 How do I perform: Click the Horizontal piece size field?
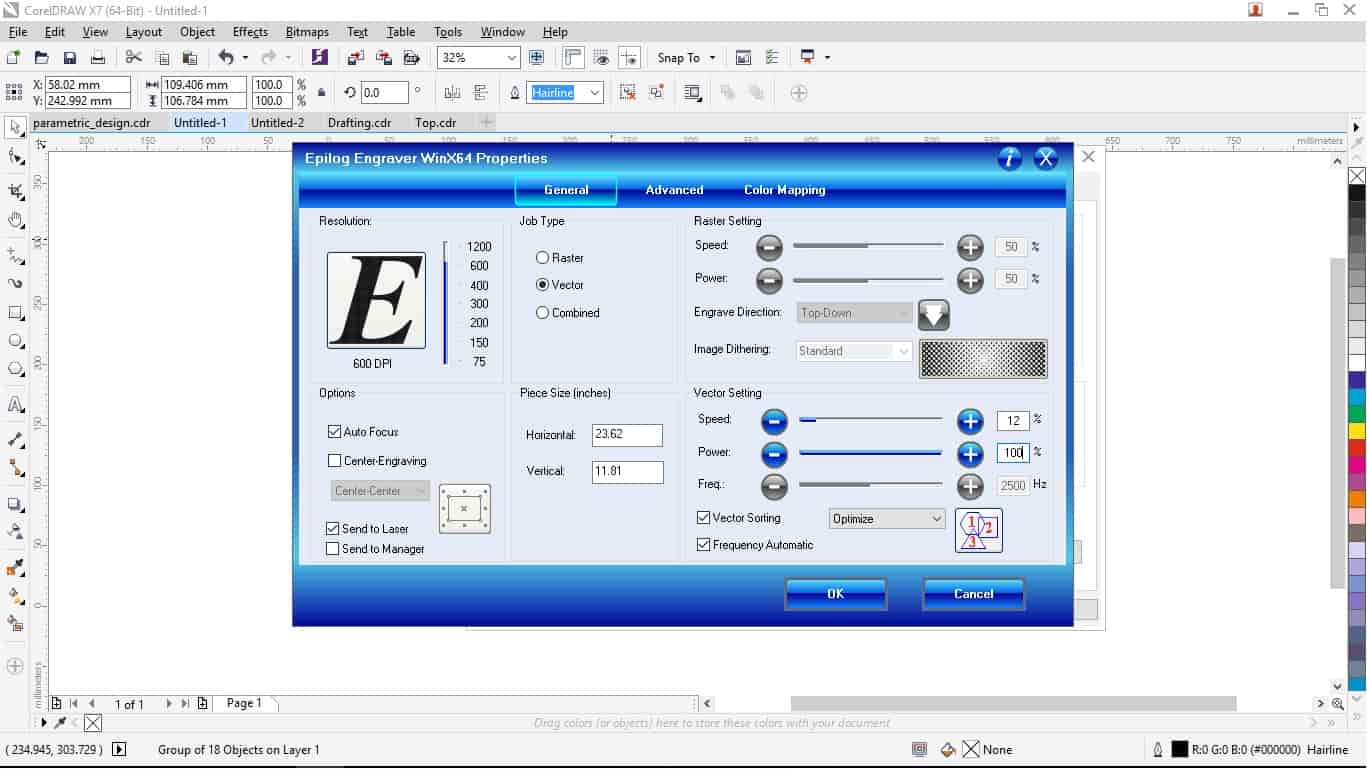click(627, 435)
